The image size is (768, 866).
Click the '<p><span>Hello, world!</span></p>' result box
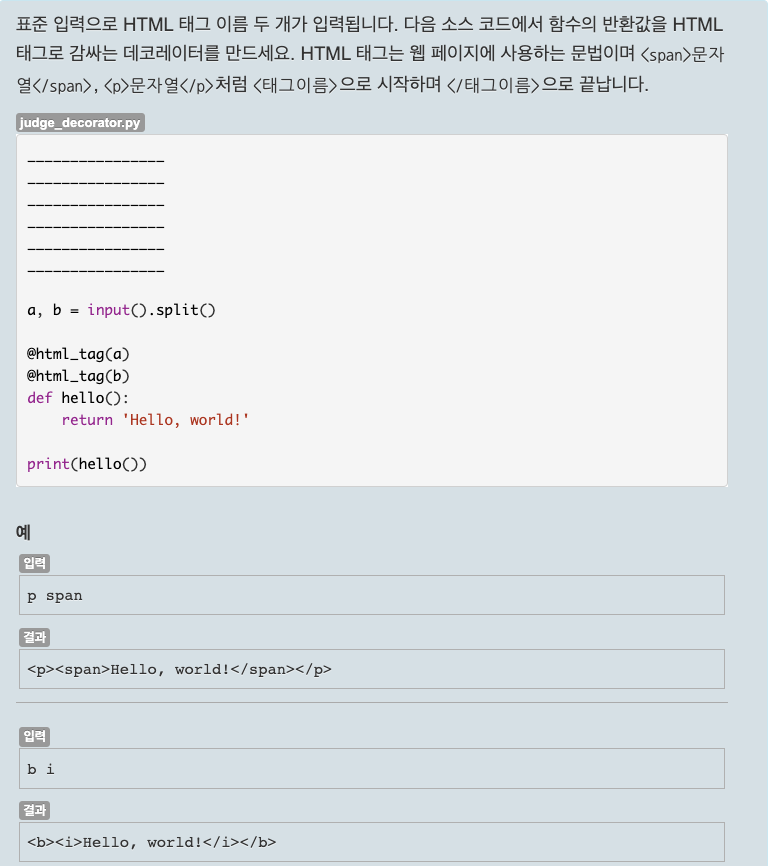[372, 669]
